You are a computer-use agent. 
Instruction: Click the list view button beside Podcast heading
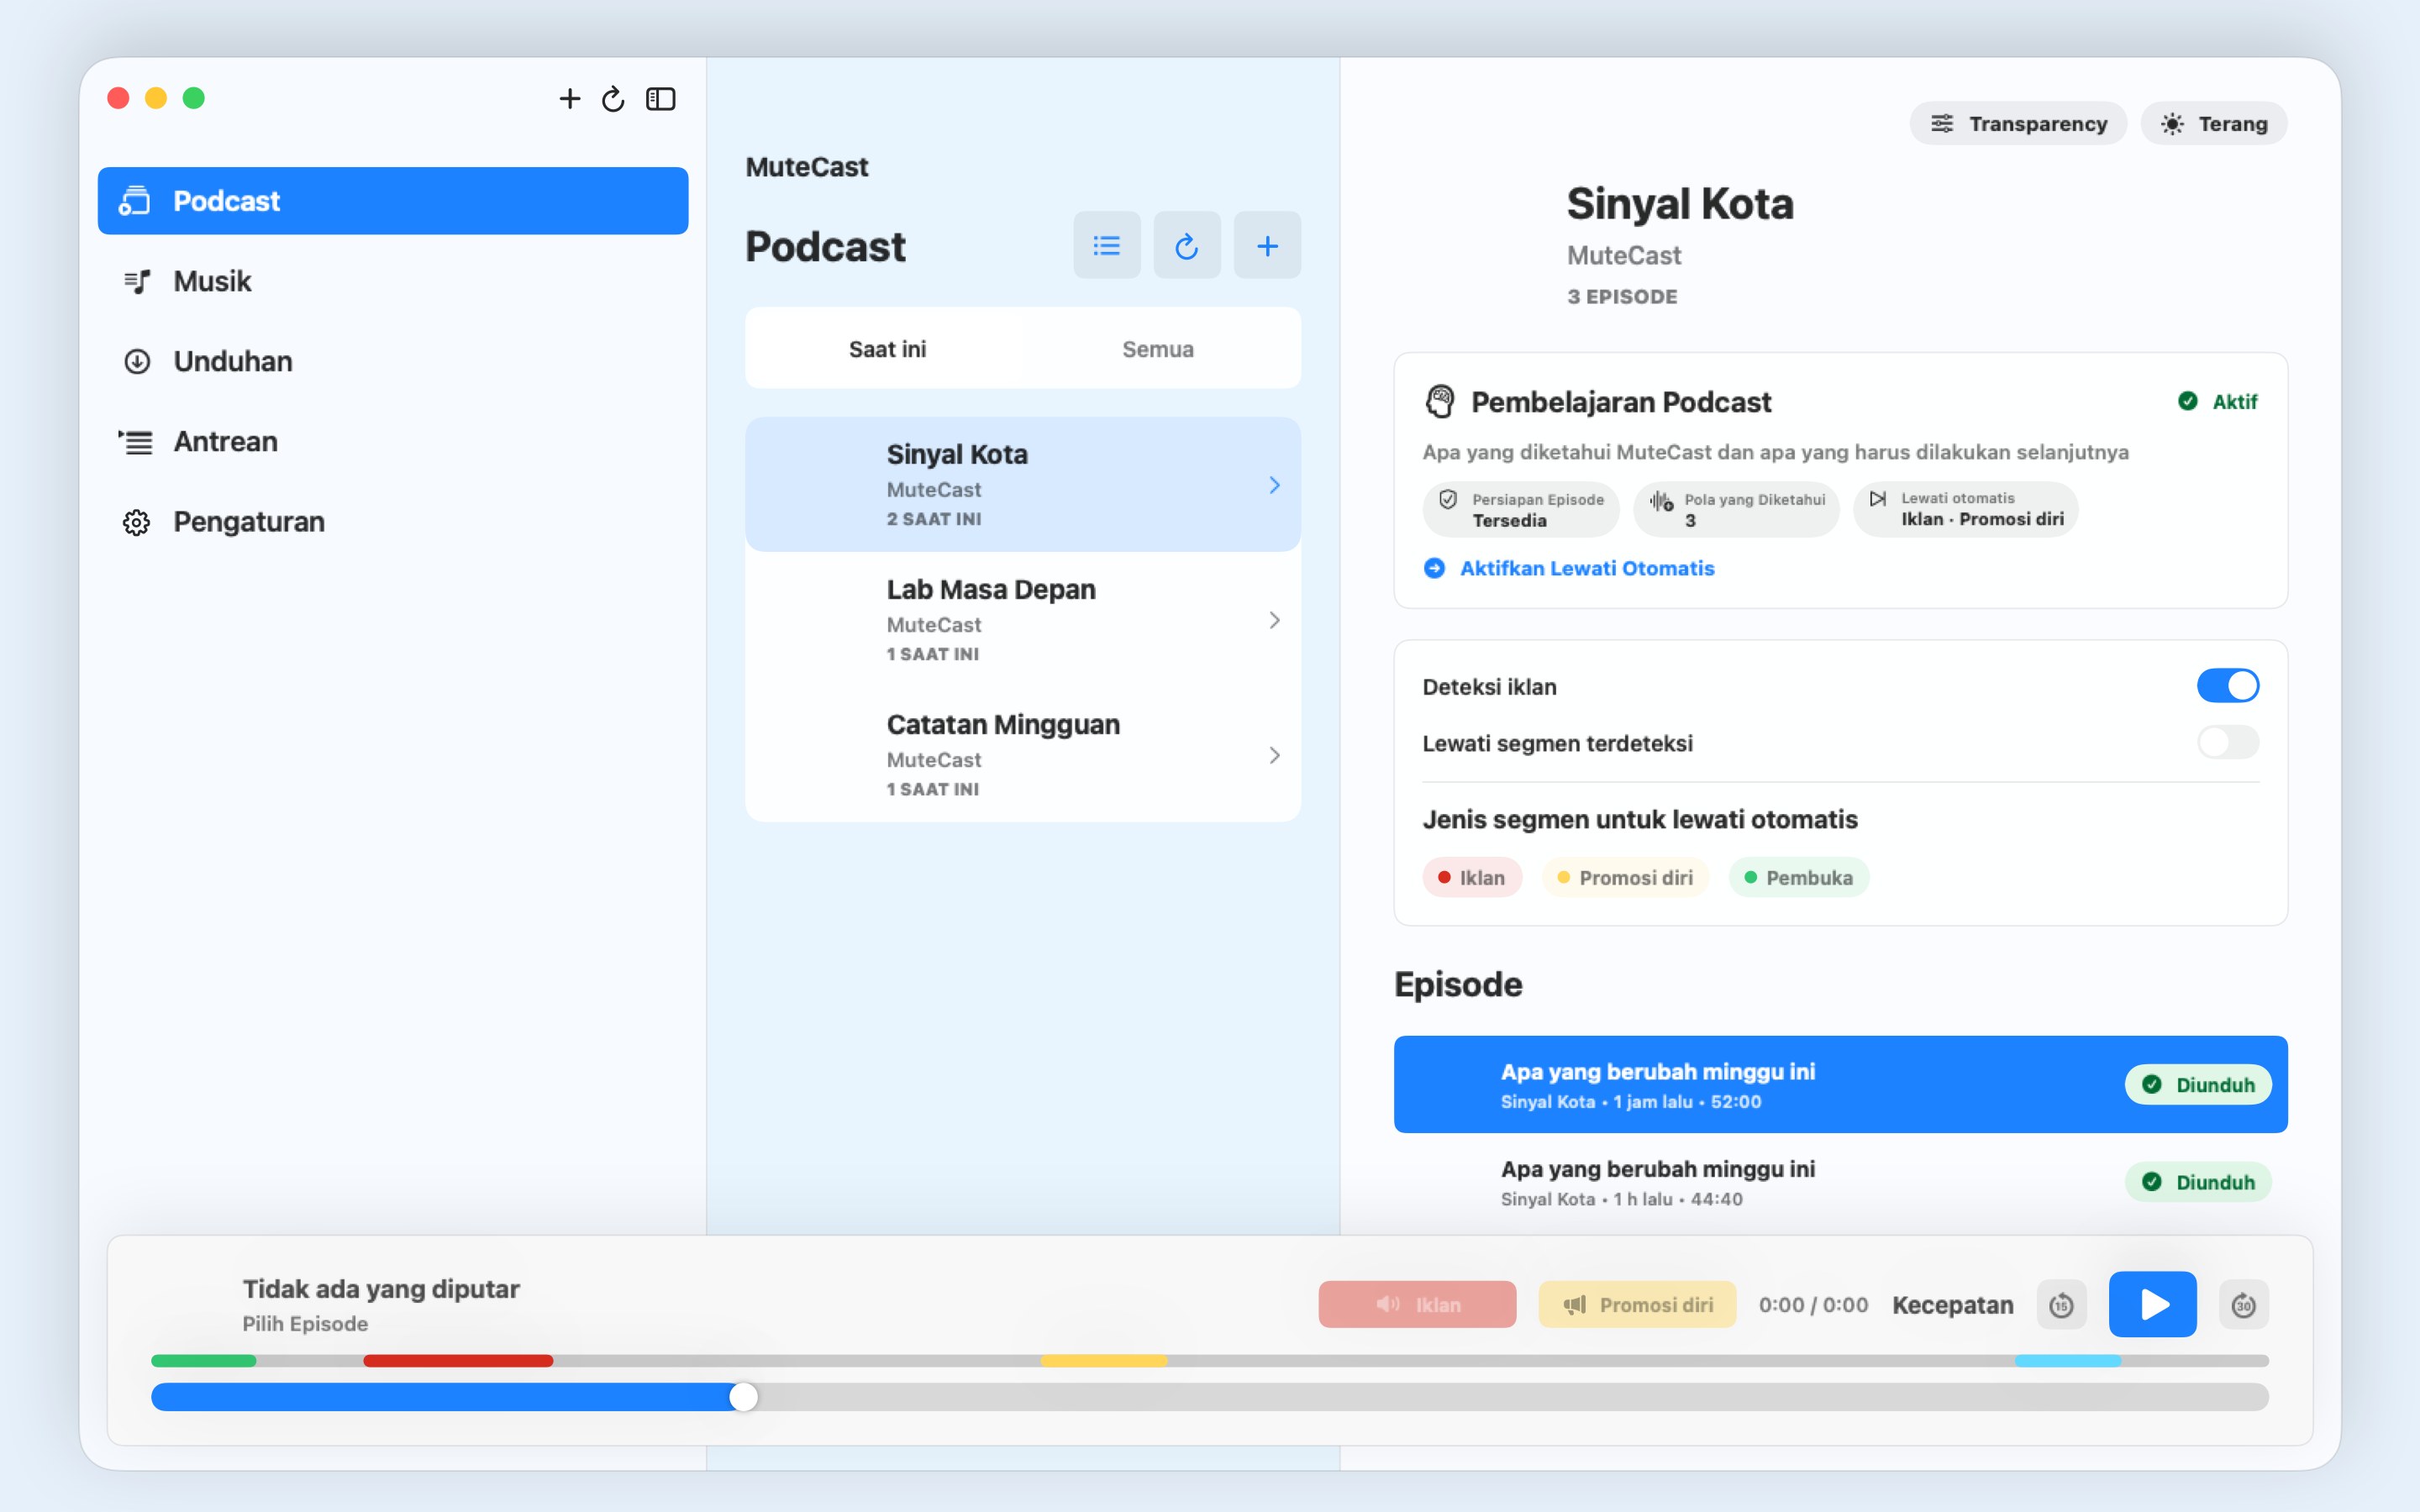1107,245
